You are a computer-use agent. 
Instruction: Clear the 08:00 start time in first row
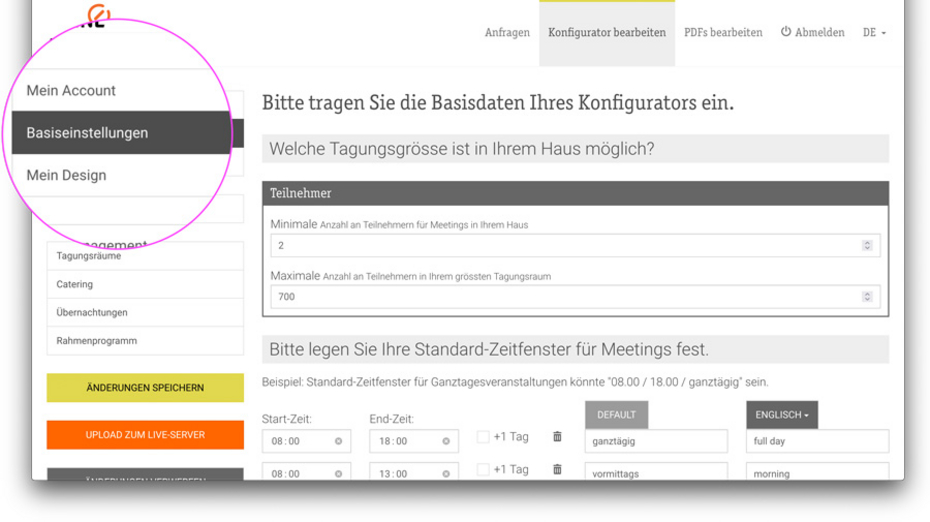point(338,441)
